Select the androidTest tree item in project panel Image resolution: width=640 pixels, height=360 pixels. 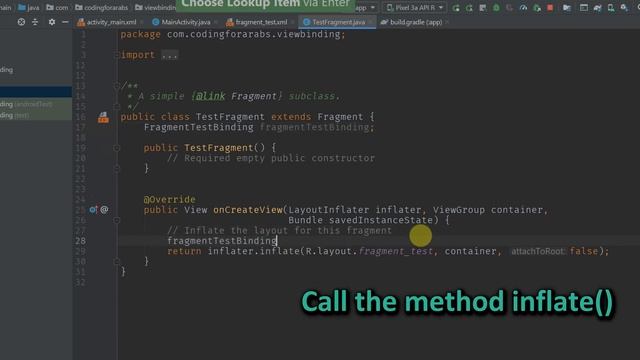pos(36,104)
